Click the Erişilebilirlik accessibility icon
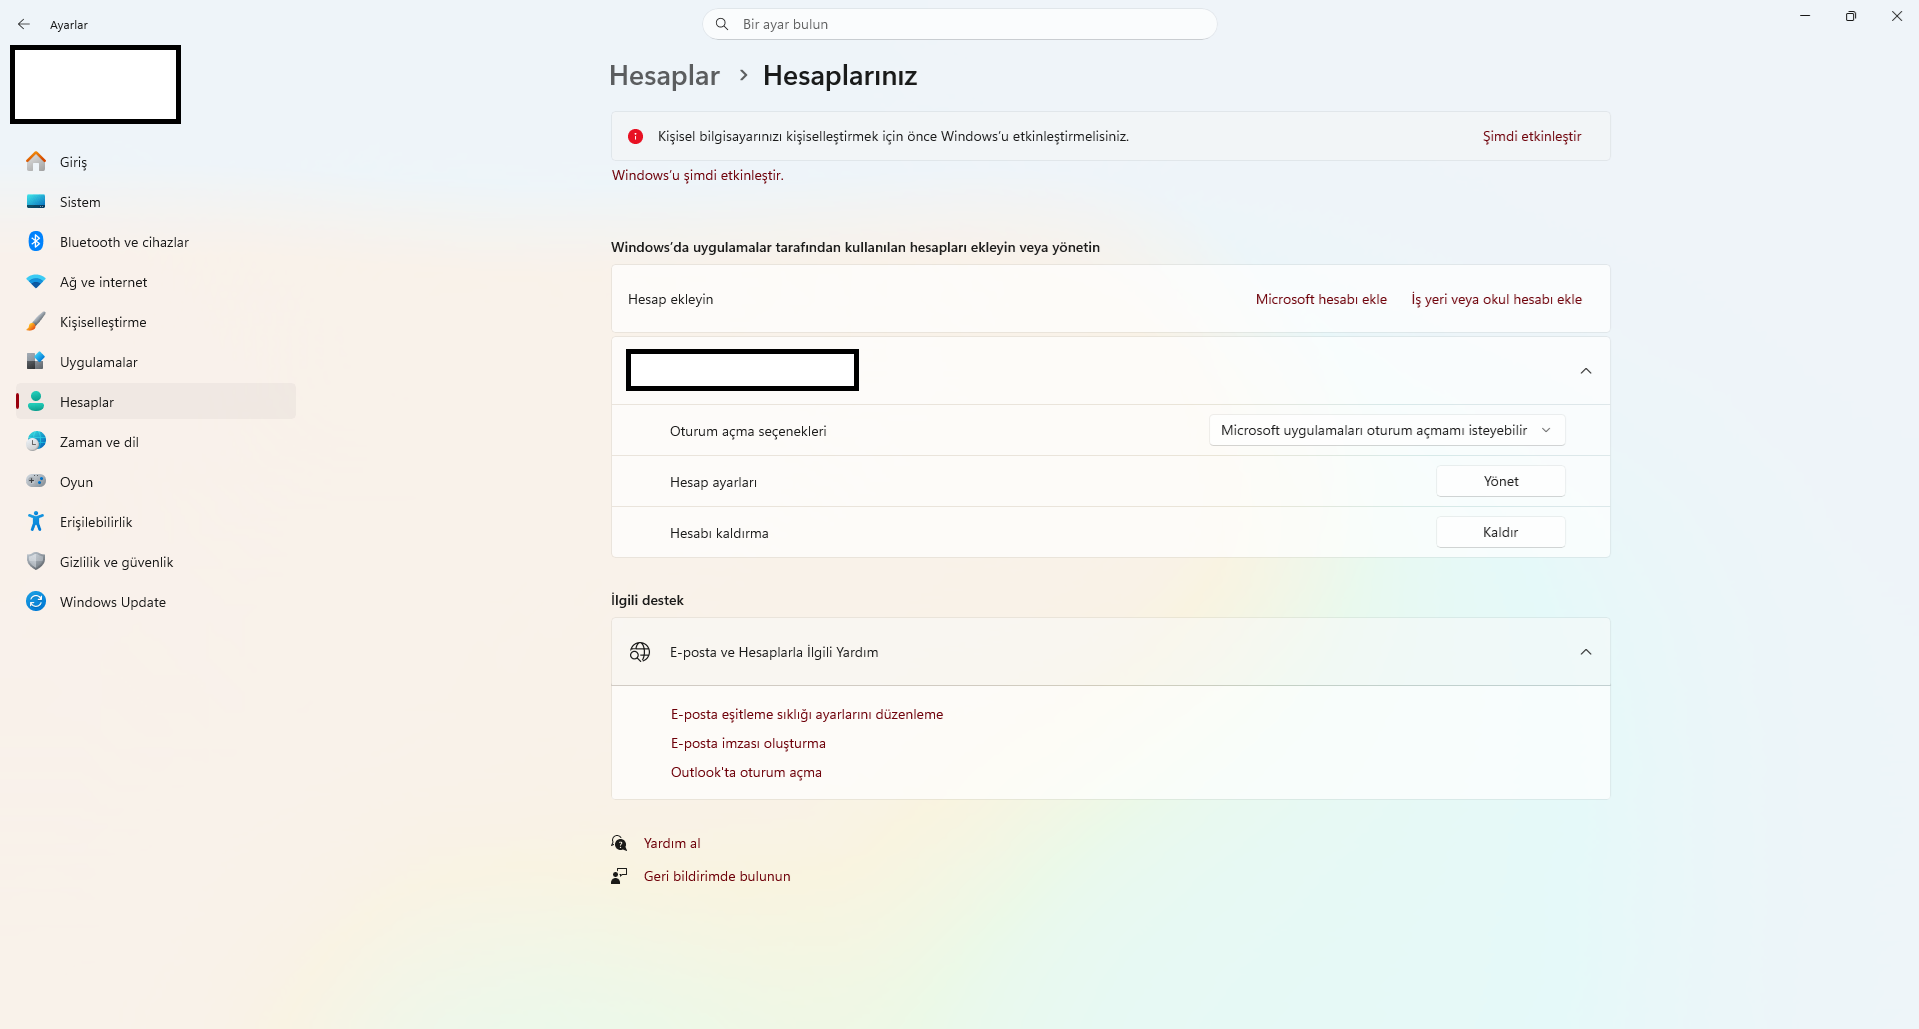 pyautogui.click(x=36, y=521)
